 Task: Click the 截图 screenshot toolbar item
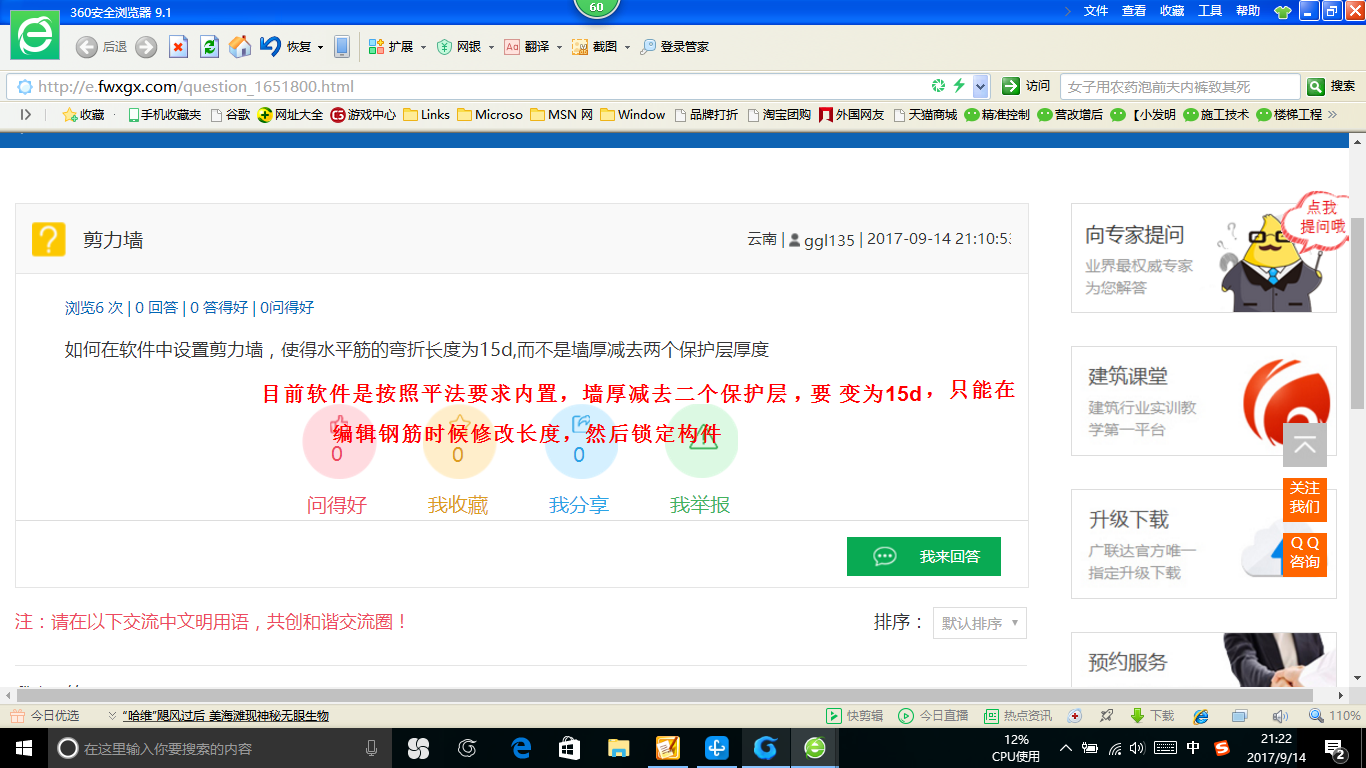[x=594, y=46]
